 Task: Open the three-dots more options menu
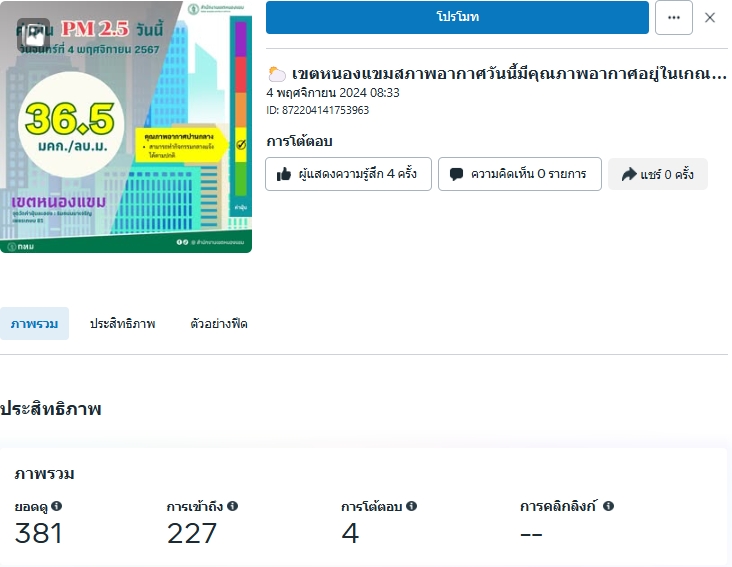point(674,17)
